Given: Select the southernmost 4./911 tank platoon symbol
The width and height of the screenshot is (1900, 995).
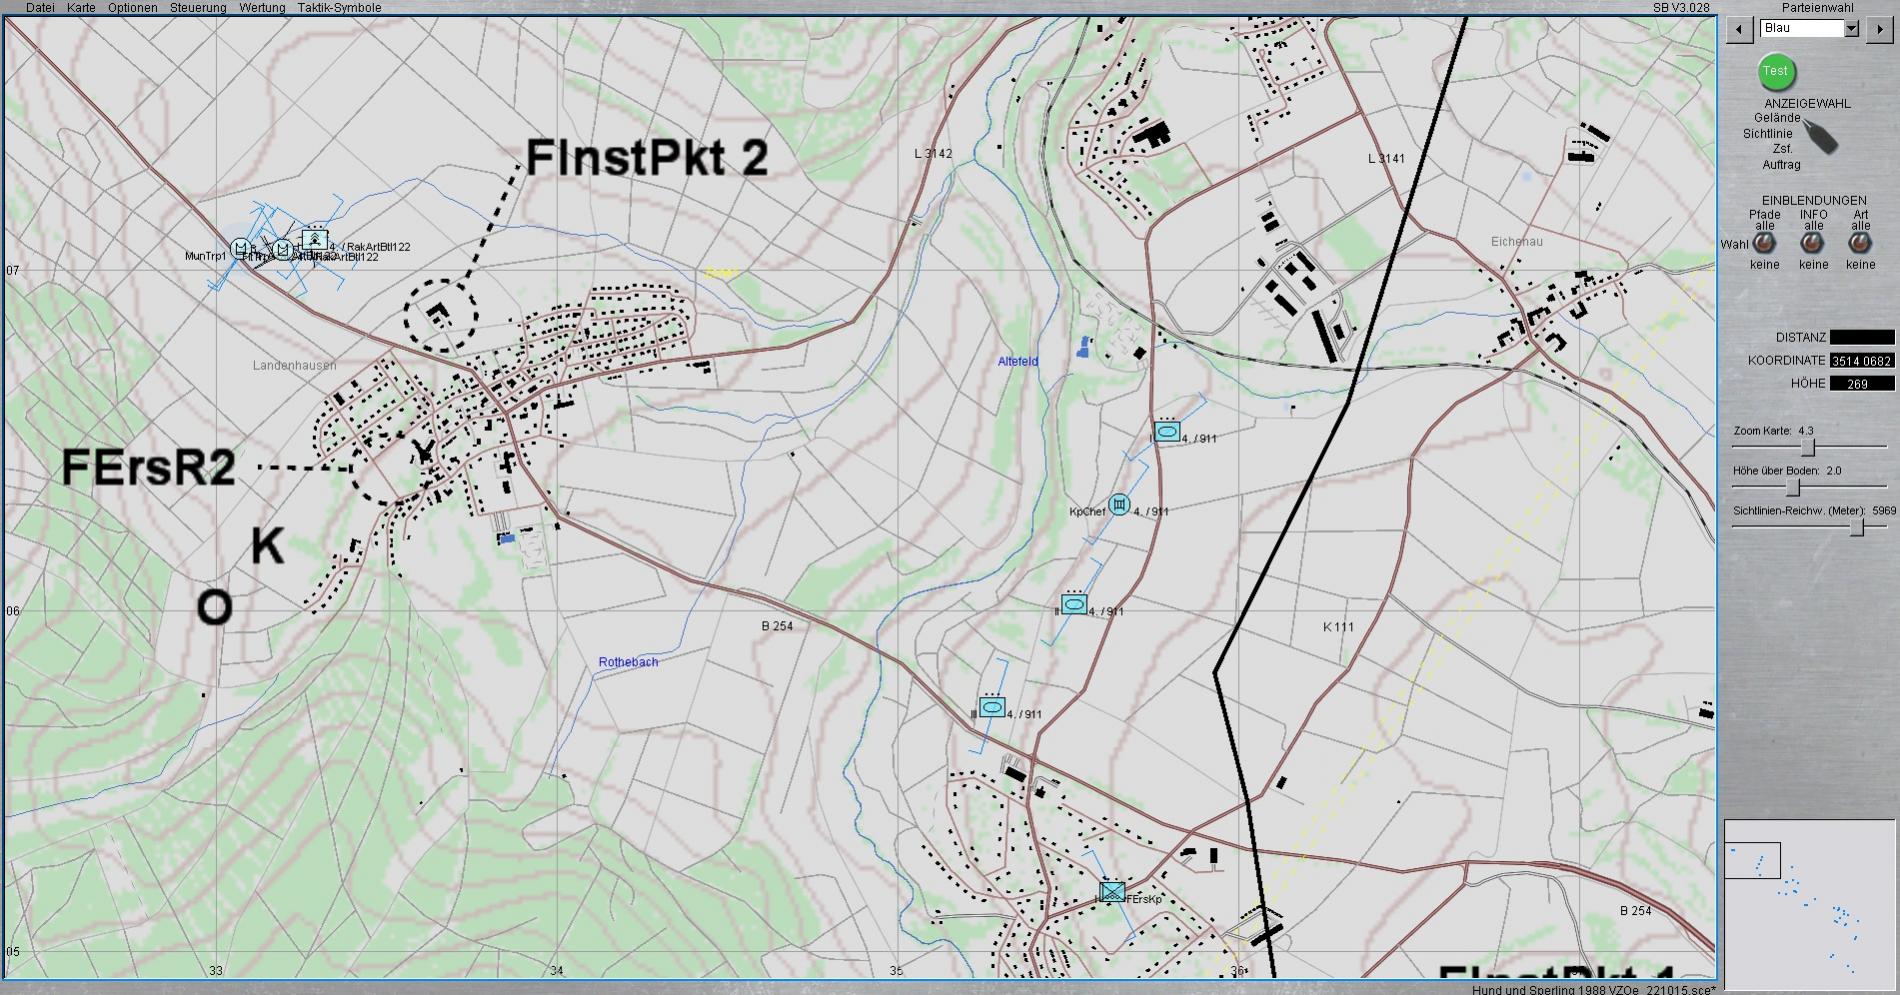Looking at the screenshot, I should [x=992, y=707].
